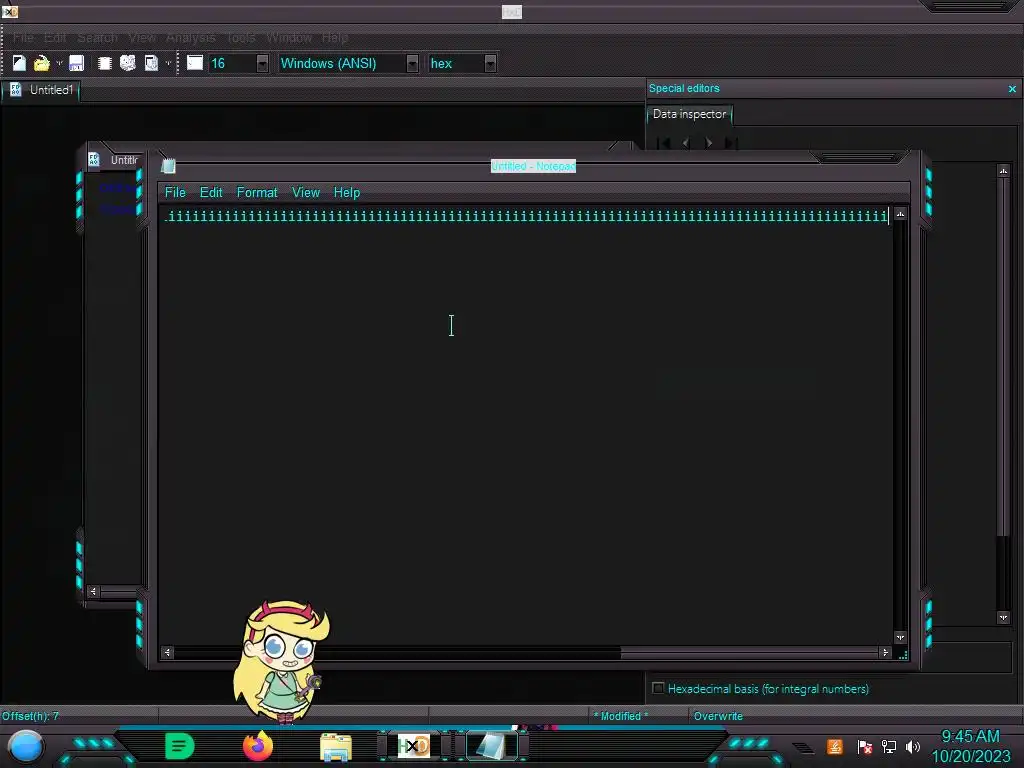Open Notepad Format menu

[x=257, y=193]
